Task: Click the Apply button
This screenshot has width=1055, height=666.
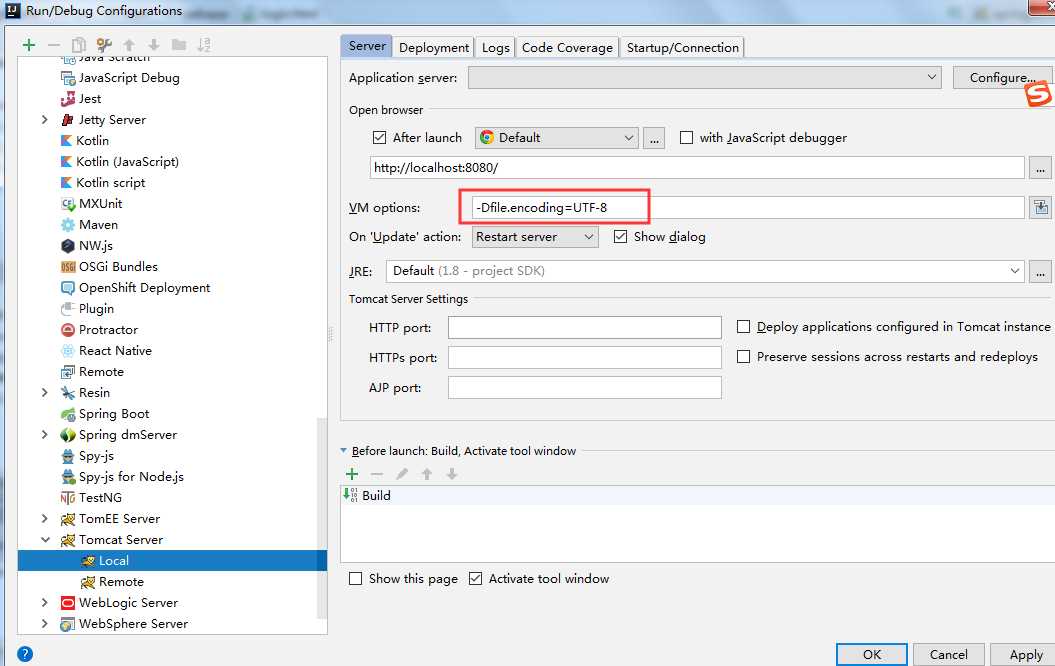Action: (x=1025, y=655)
